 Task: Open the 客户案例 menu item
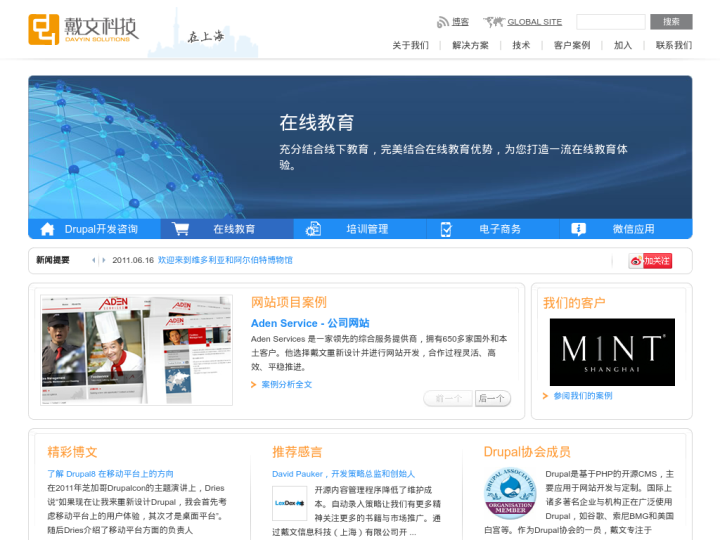[x=572, y=45]
